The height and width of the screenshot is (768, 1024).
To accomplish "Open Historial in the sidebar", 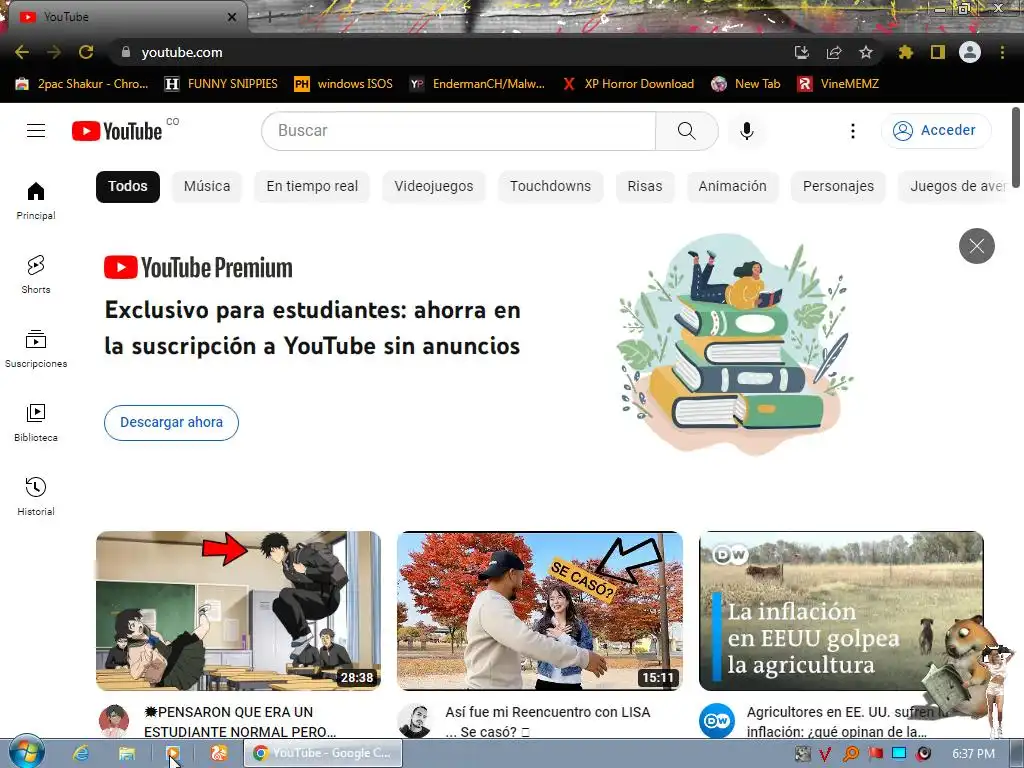I will 36,496.
